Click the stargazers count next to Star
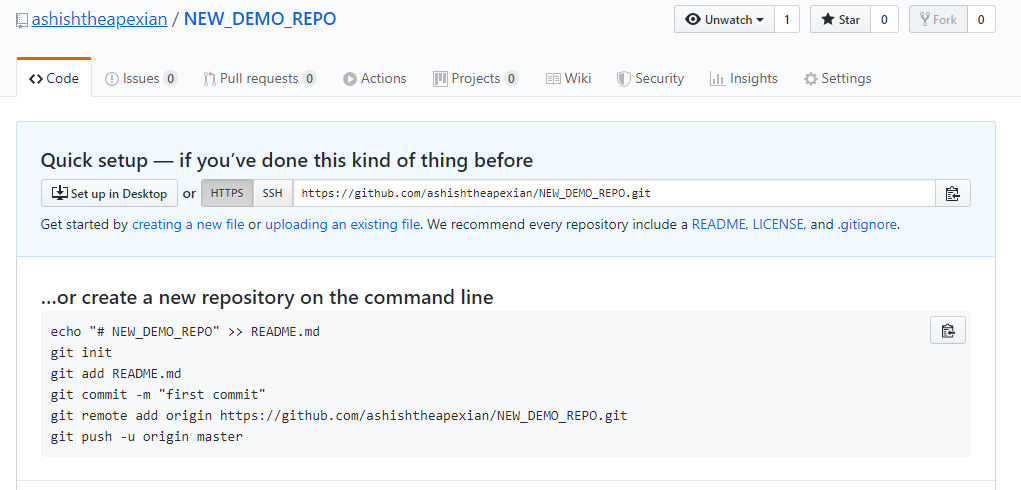This screenshot has height=490, width=1021. point(884,20)
